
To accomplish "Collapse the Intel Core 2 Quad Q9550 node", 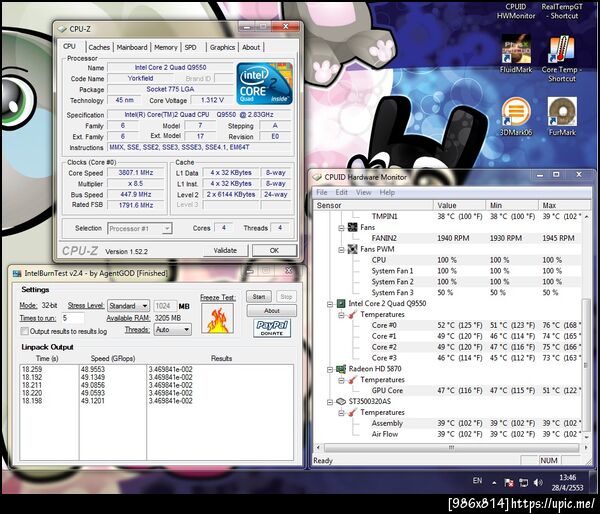I will click(329, 304).
